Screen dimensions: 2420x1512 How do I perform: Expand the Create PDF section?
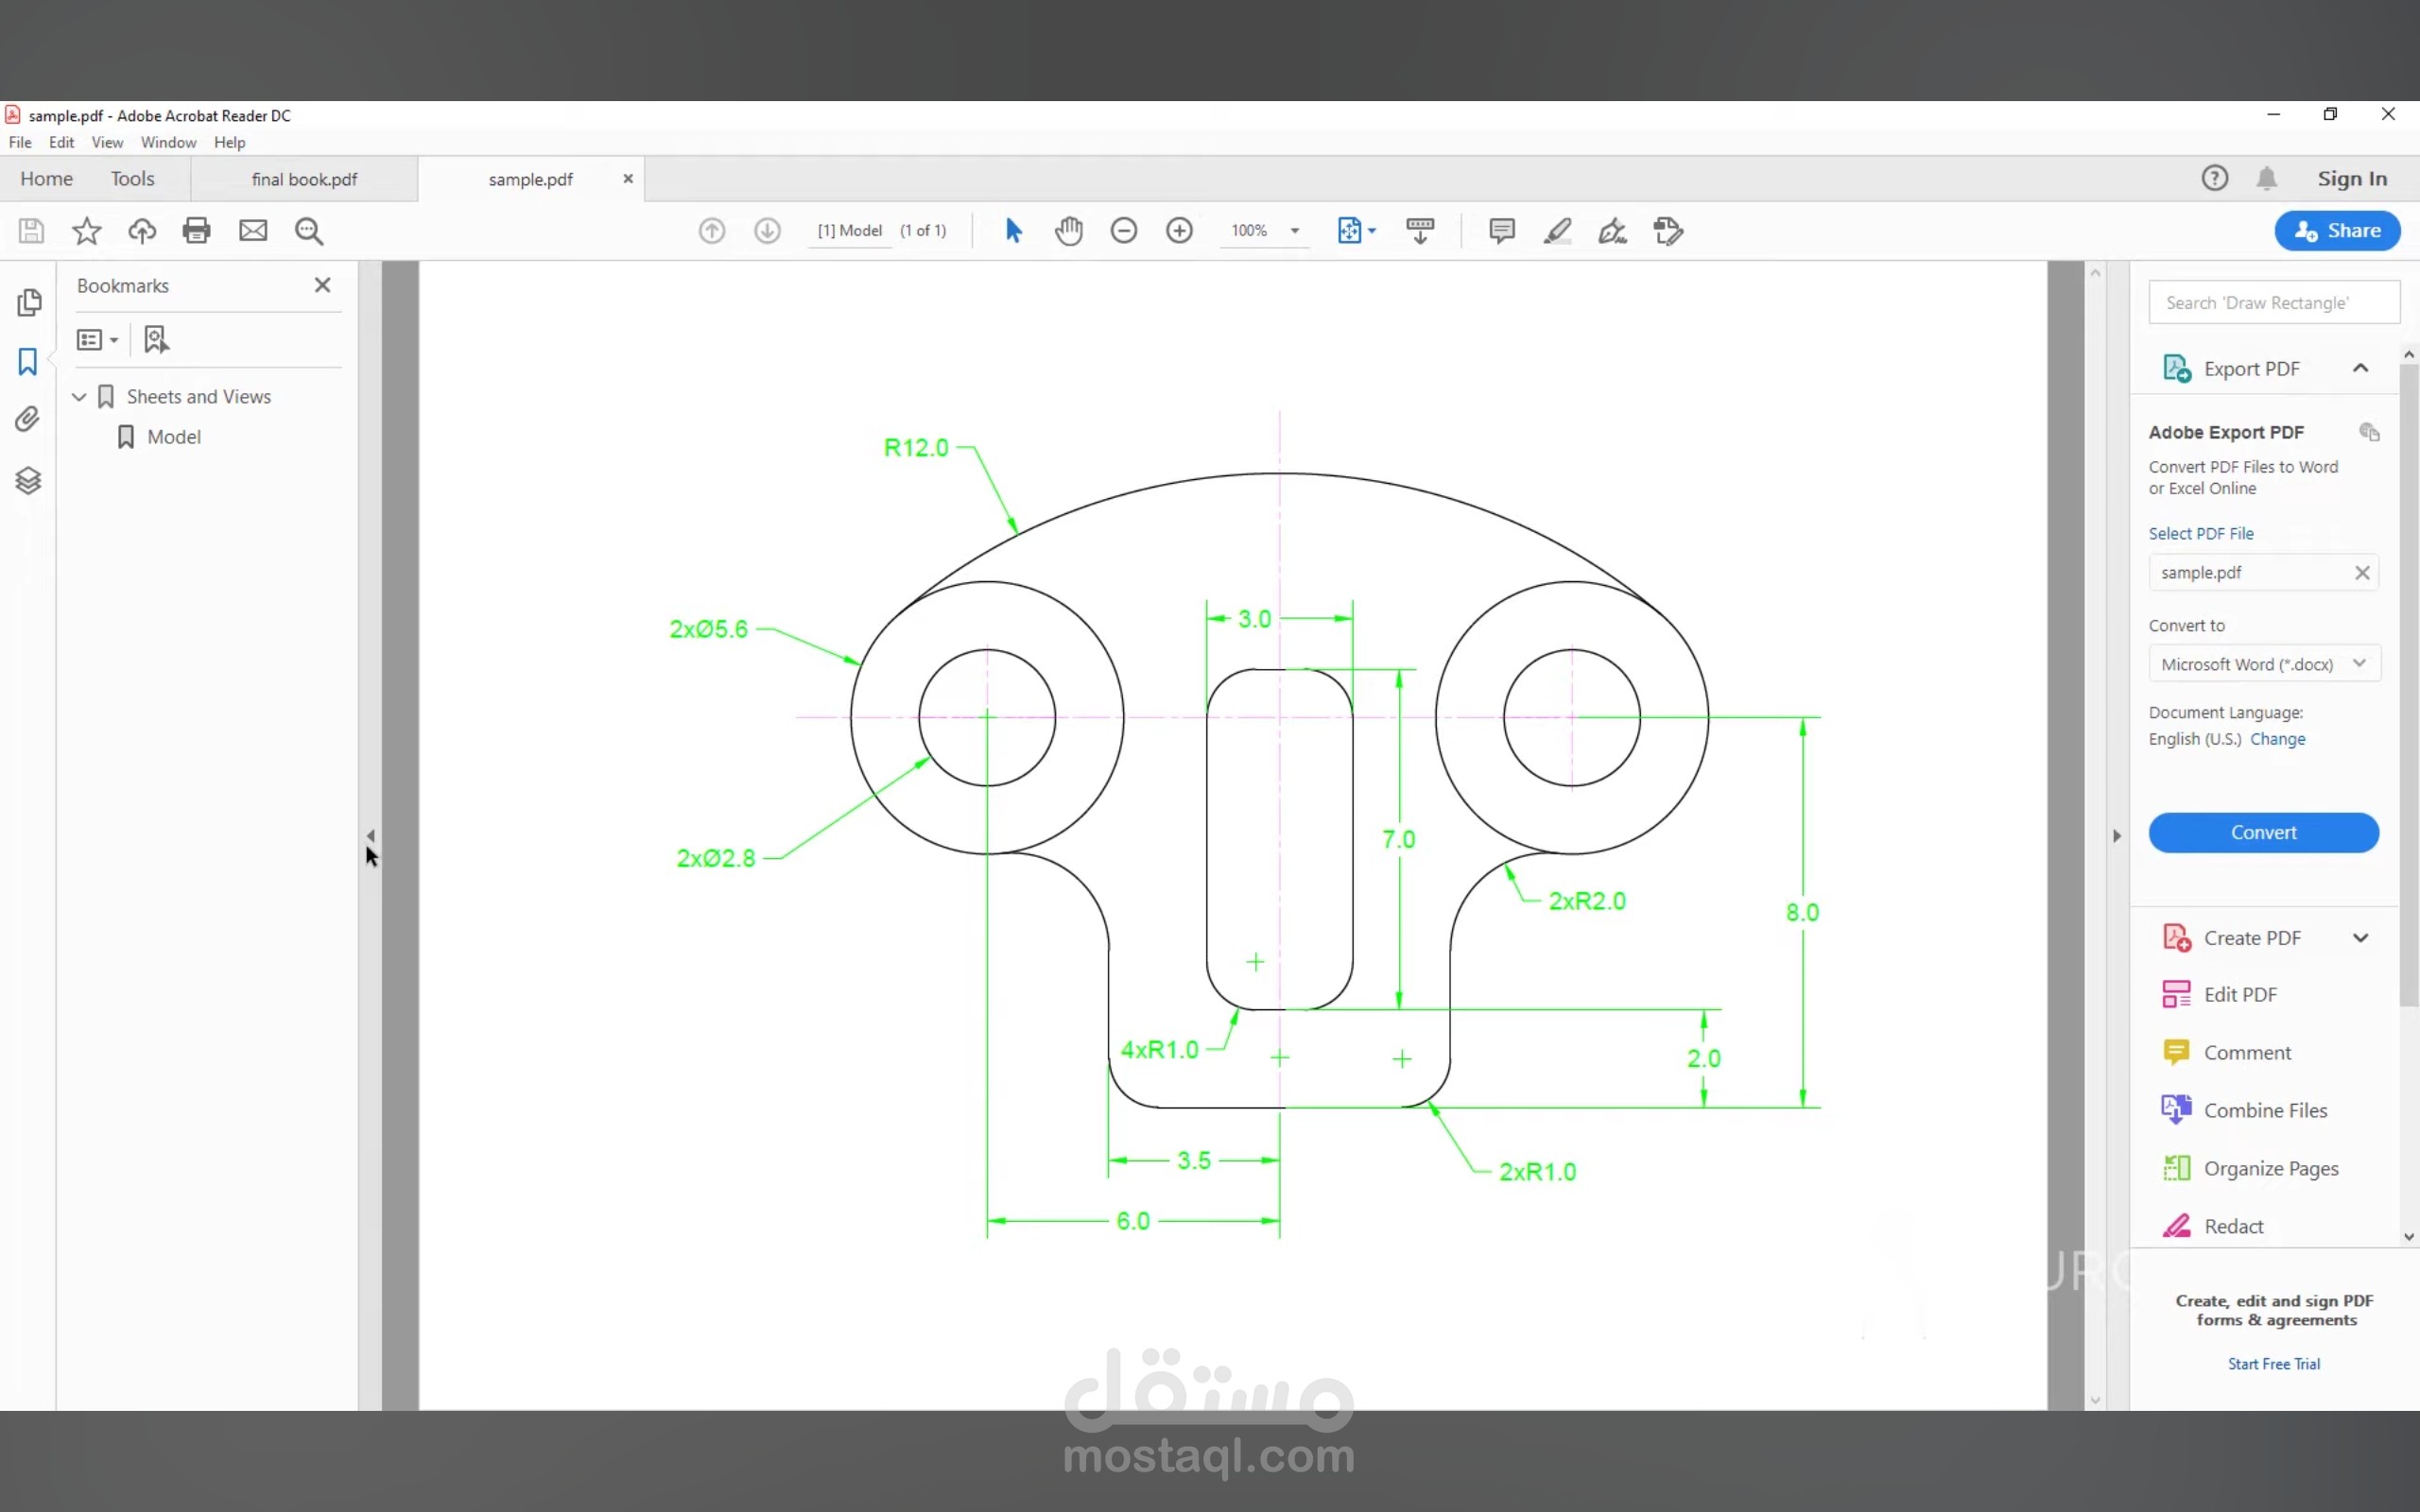2360,938
